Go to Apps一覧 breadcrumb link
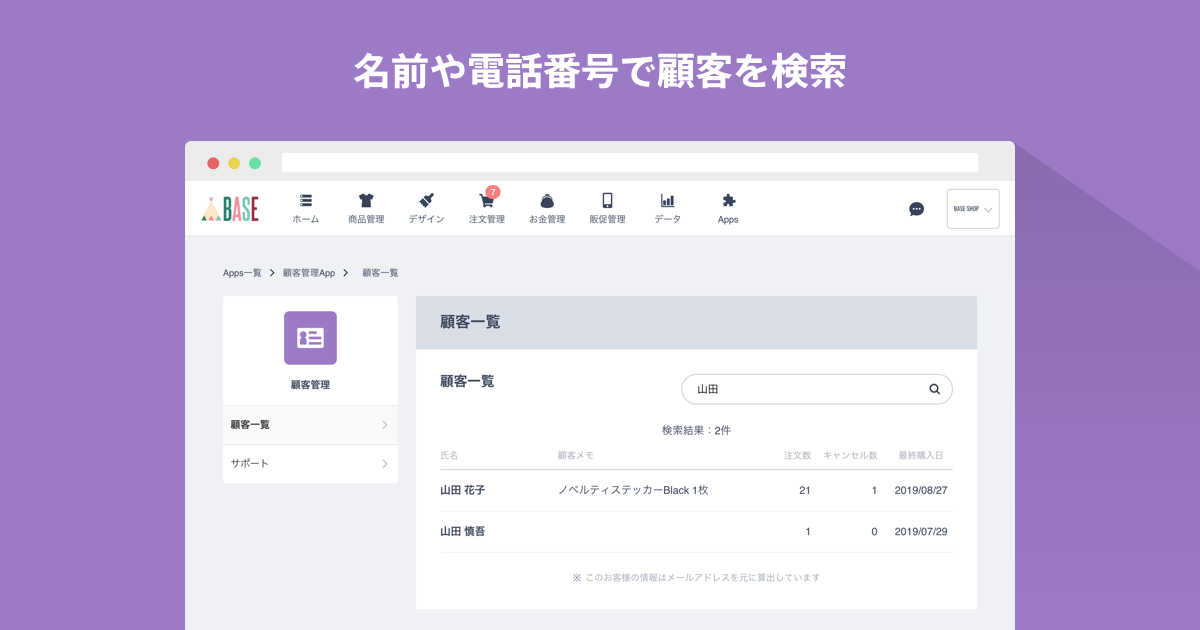Screen dimensions: 1200x630 tap(242, 273)
